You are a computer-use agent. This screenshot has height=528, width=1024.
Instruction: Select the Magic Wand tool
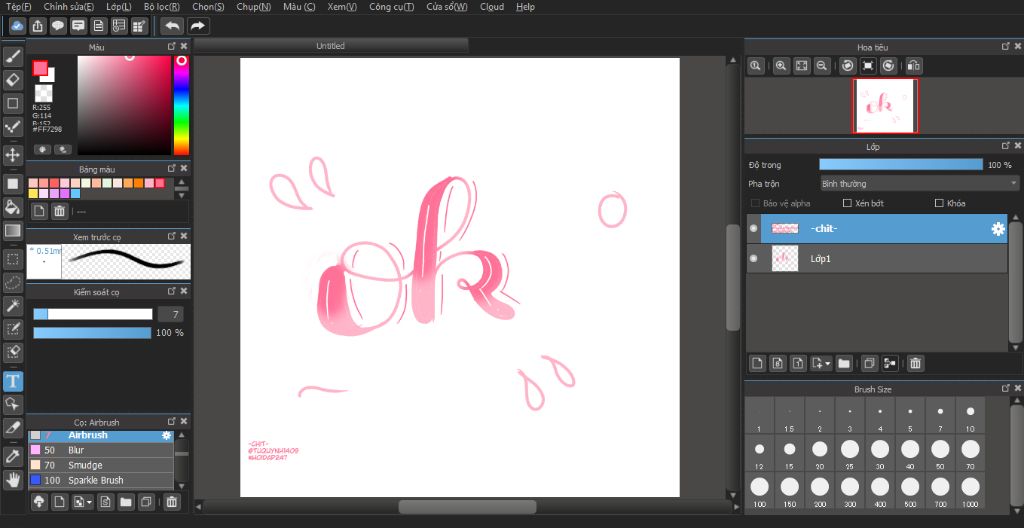tap(12, 305)
